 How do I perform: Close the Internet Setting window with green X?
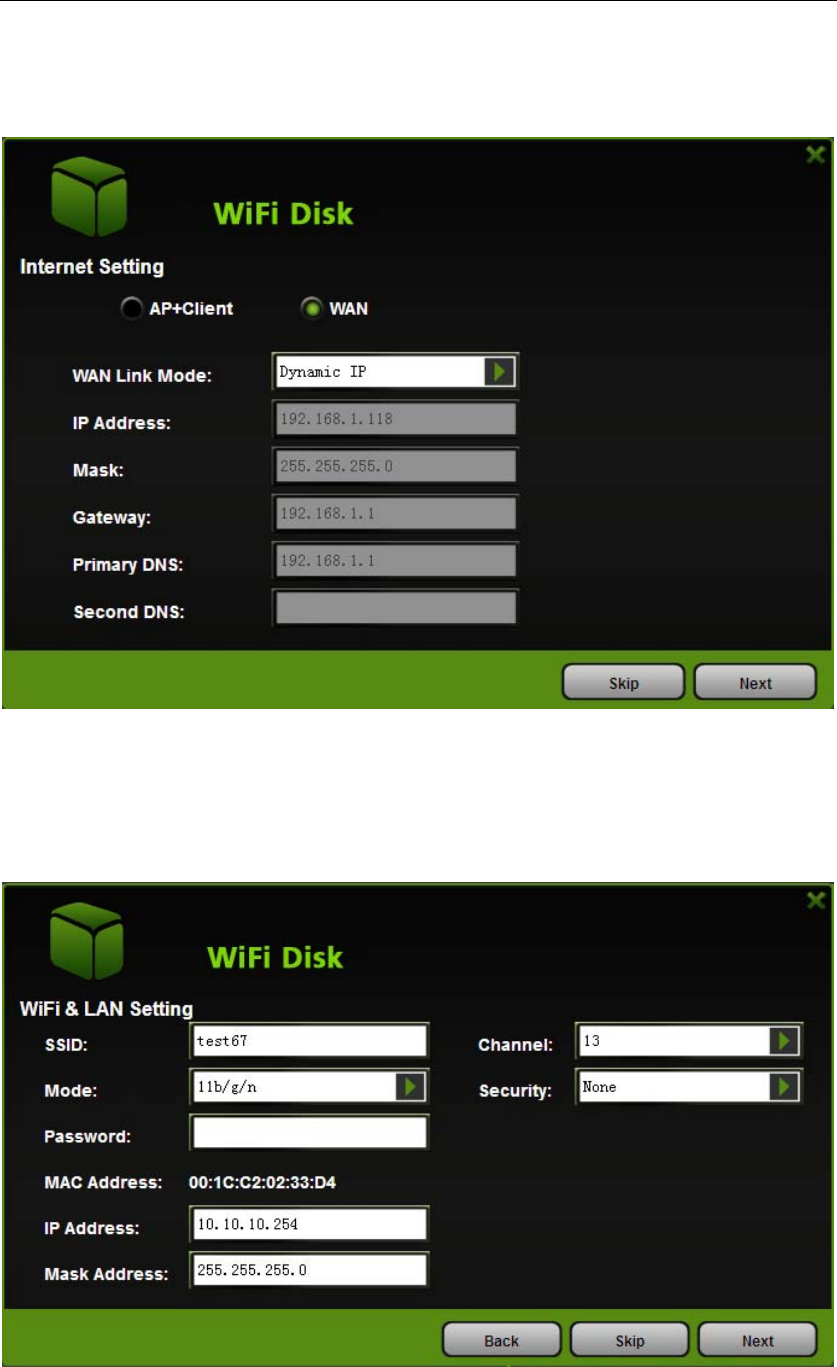tap(816, 155)
